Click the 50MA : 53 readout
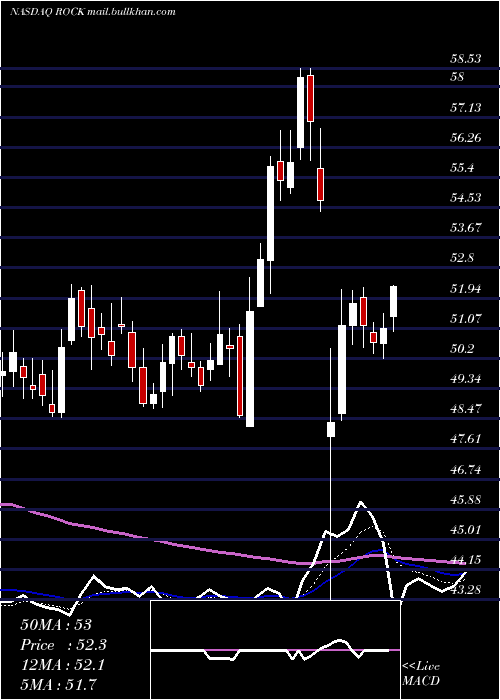Image resolution: width=500 pixels, height=700 pixels. [56, 625]
